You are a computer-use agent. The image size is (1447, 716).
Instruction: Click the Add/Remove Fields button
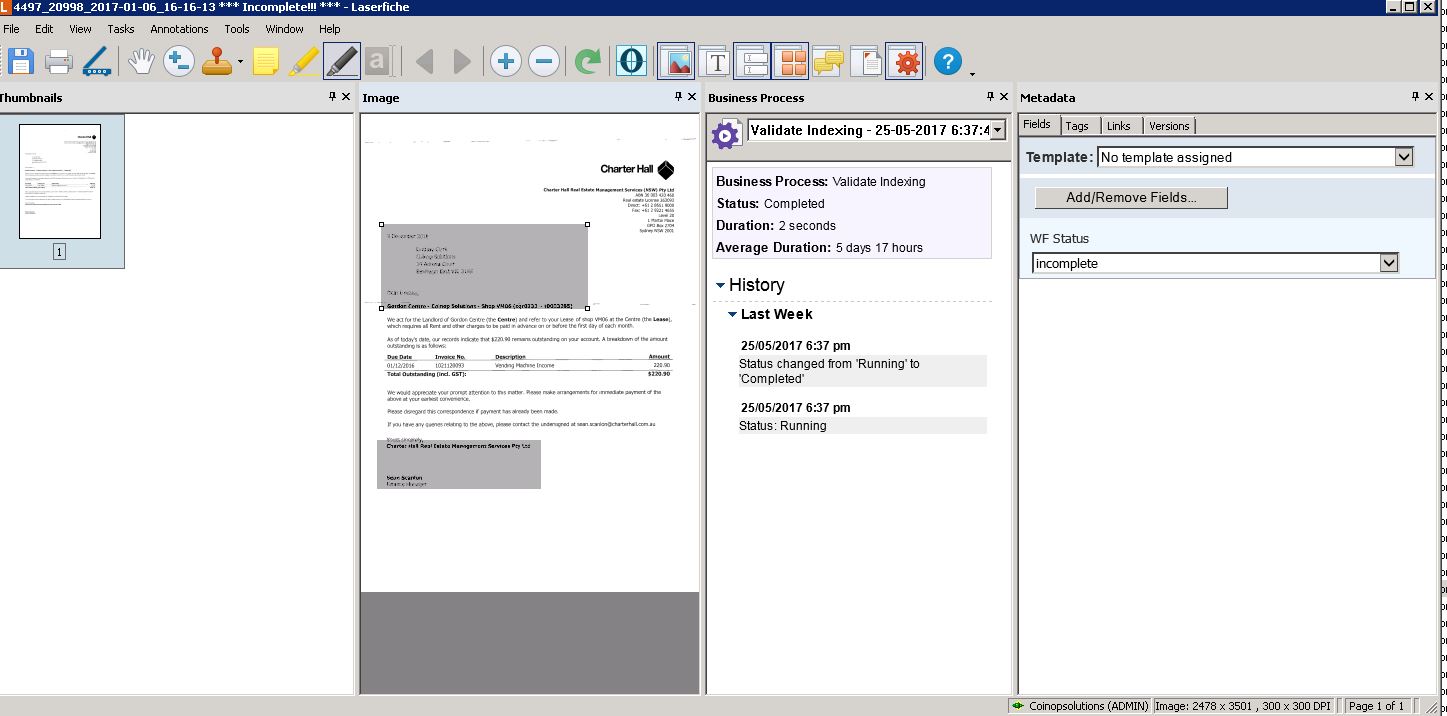[x=1131, y=197]
